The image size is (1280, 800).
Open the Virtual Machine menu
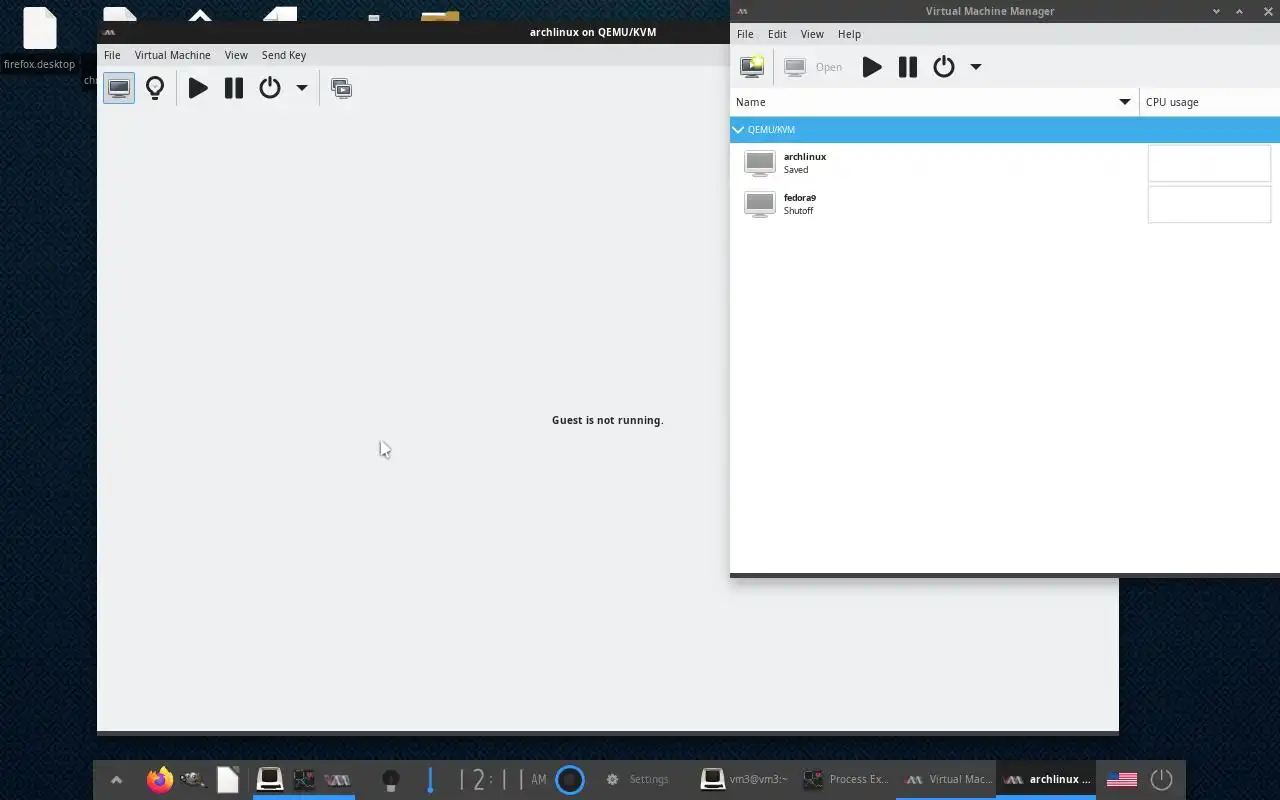(172, 55)
